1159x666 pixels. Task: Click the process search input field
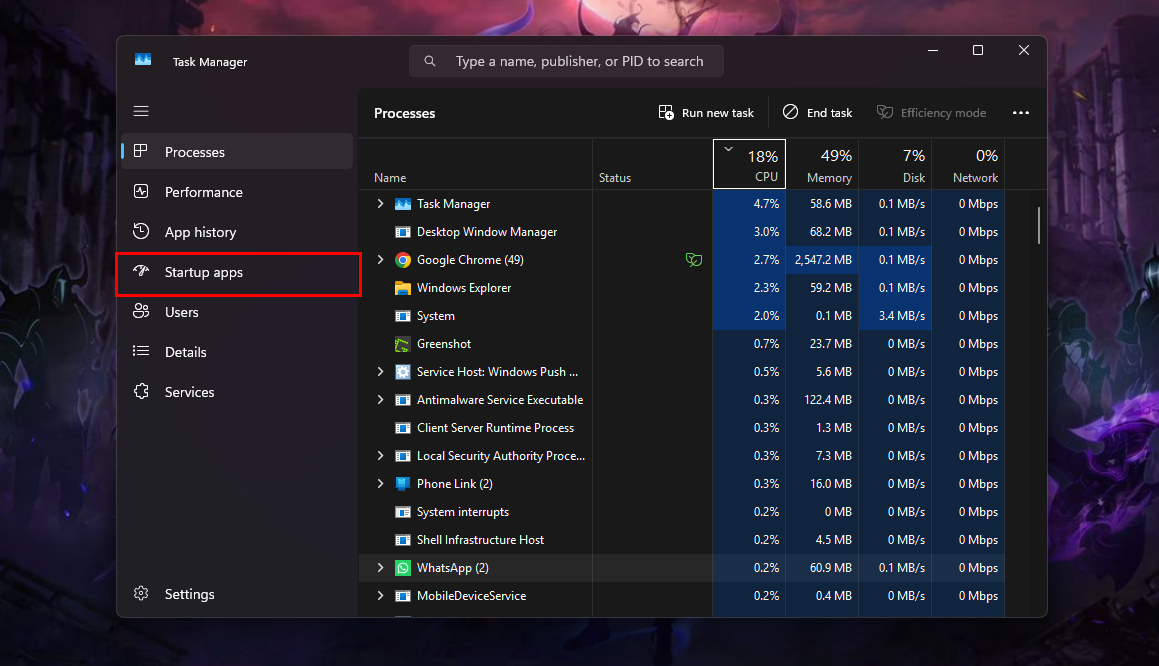click(566, 60)
